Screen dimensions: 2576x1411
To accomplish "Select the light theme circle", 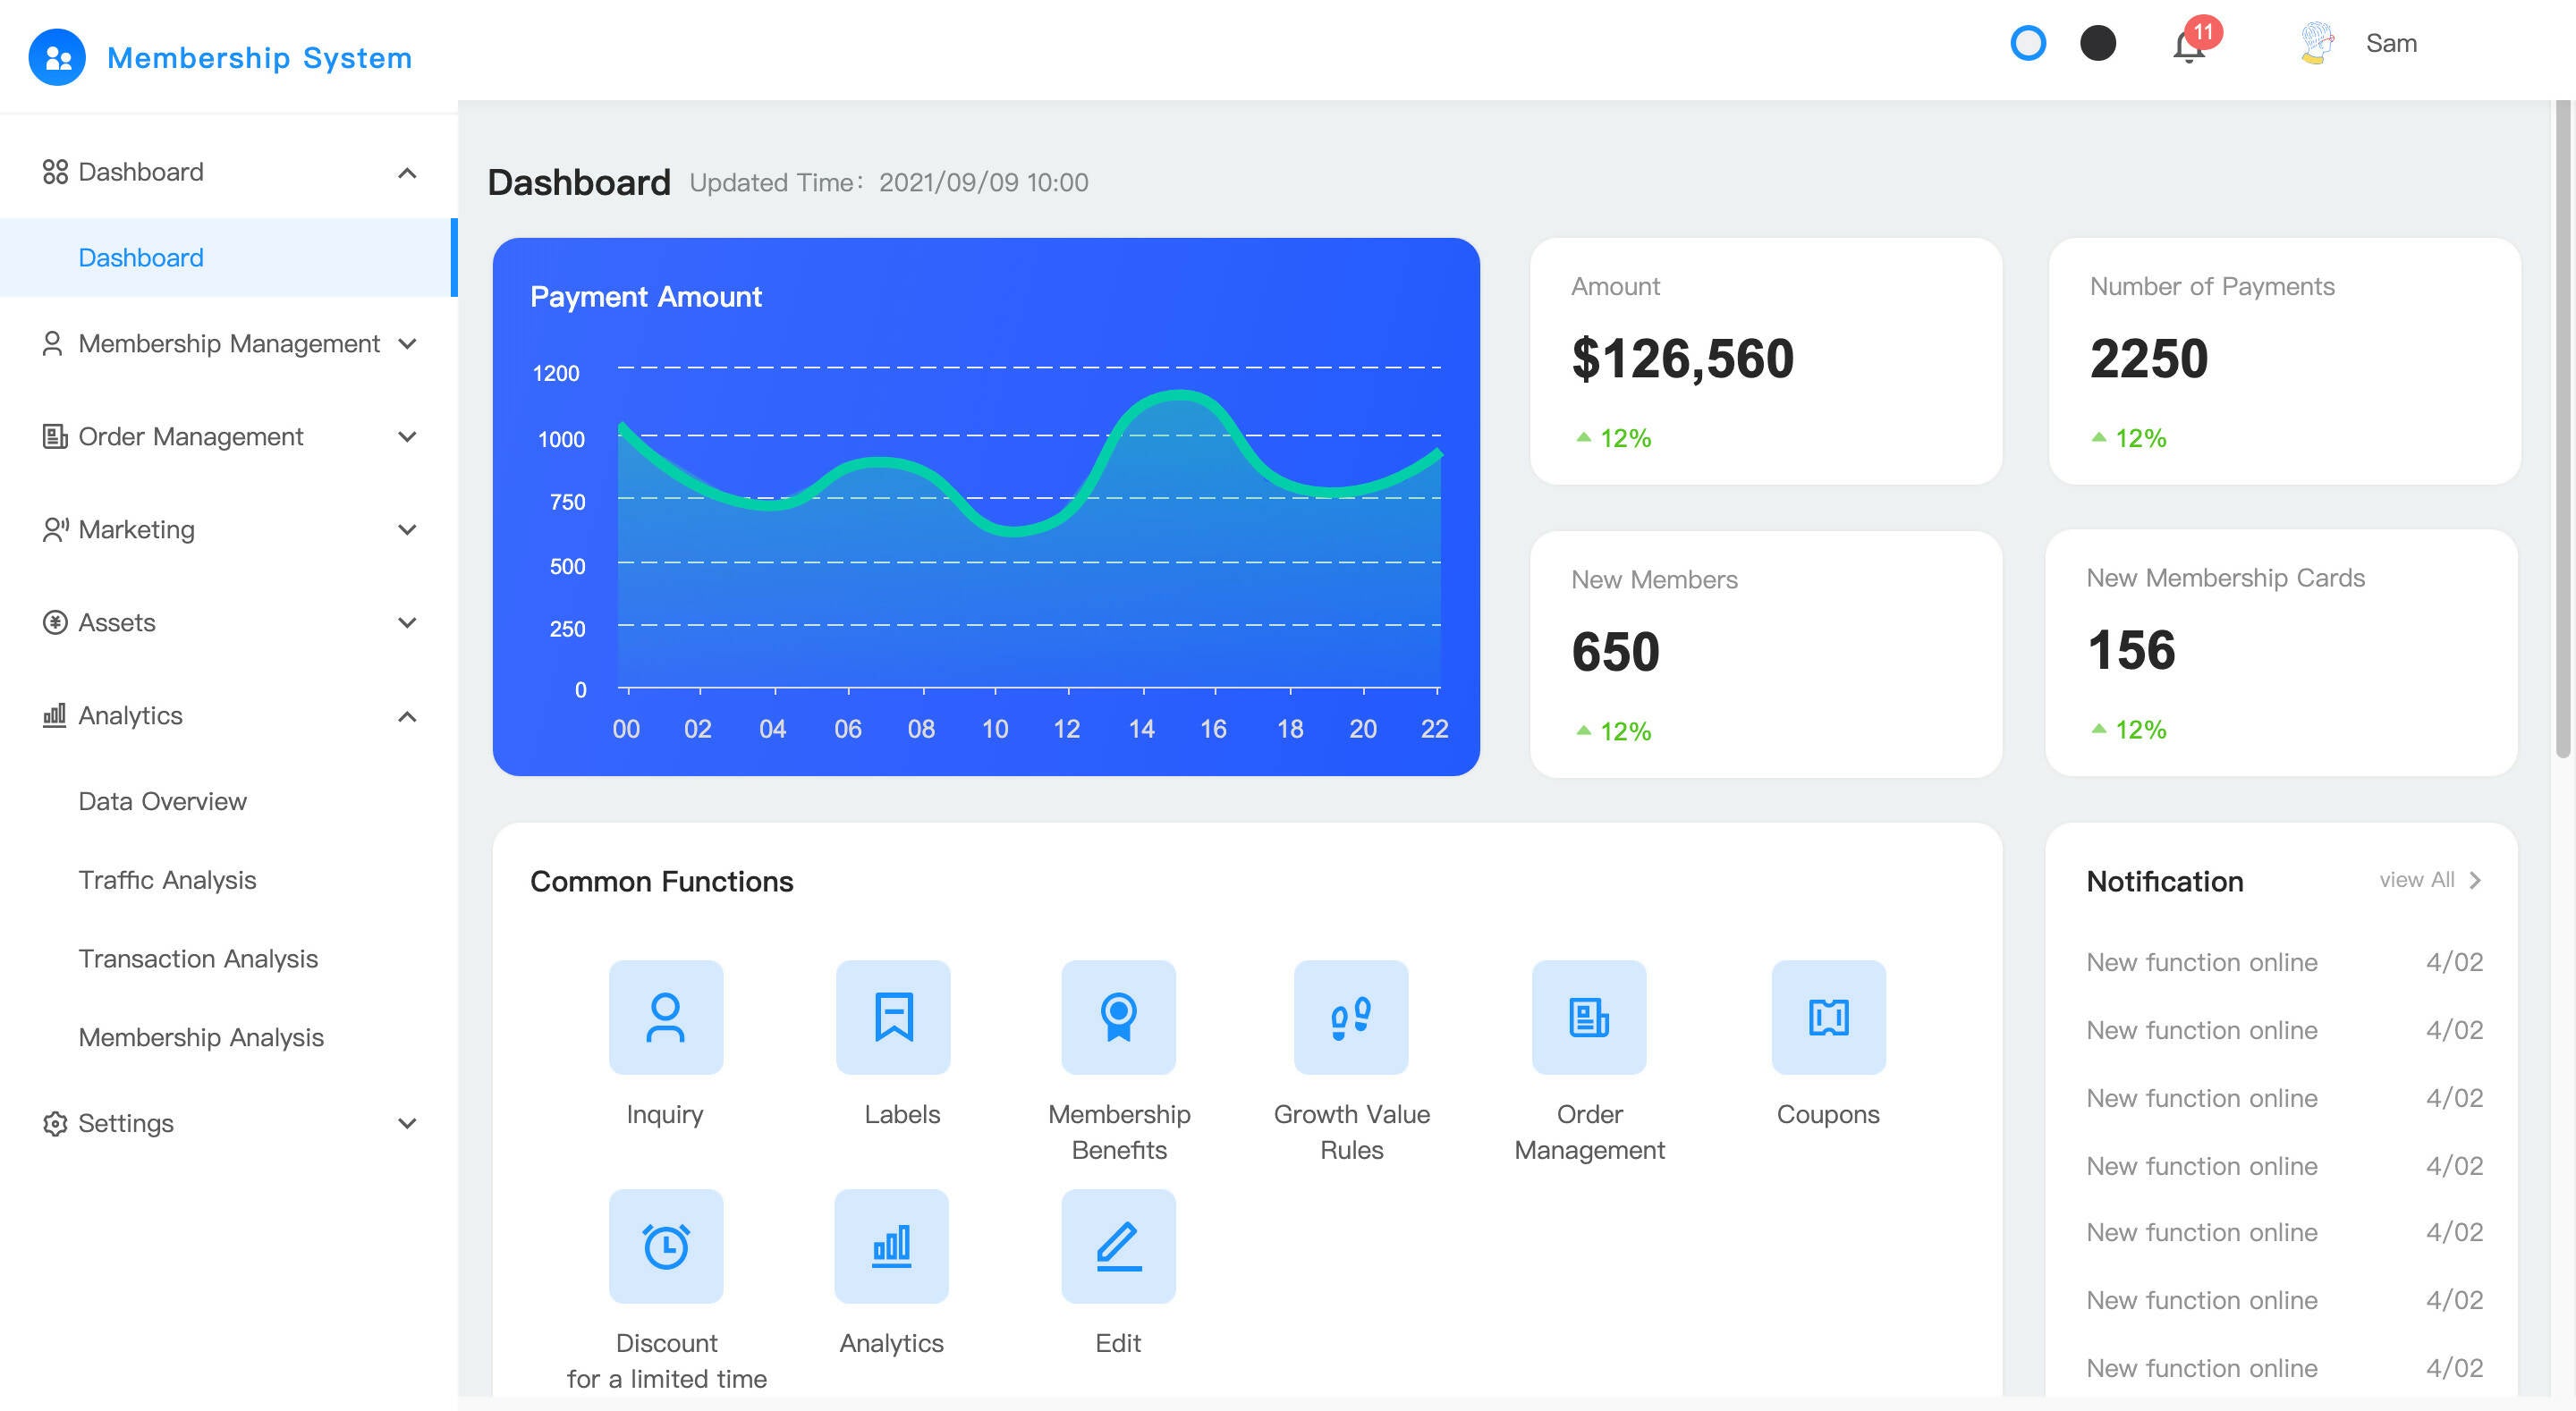I will point(2027,43).
